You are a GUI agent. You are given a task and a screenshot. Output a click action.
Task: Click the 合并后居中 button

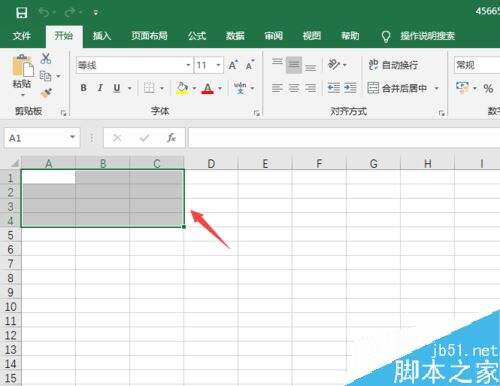(397, 88)
